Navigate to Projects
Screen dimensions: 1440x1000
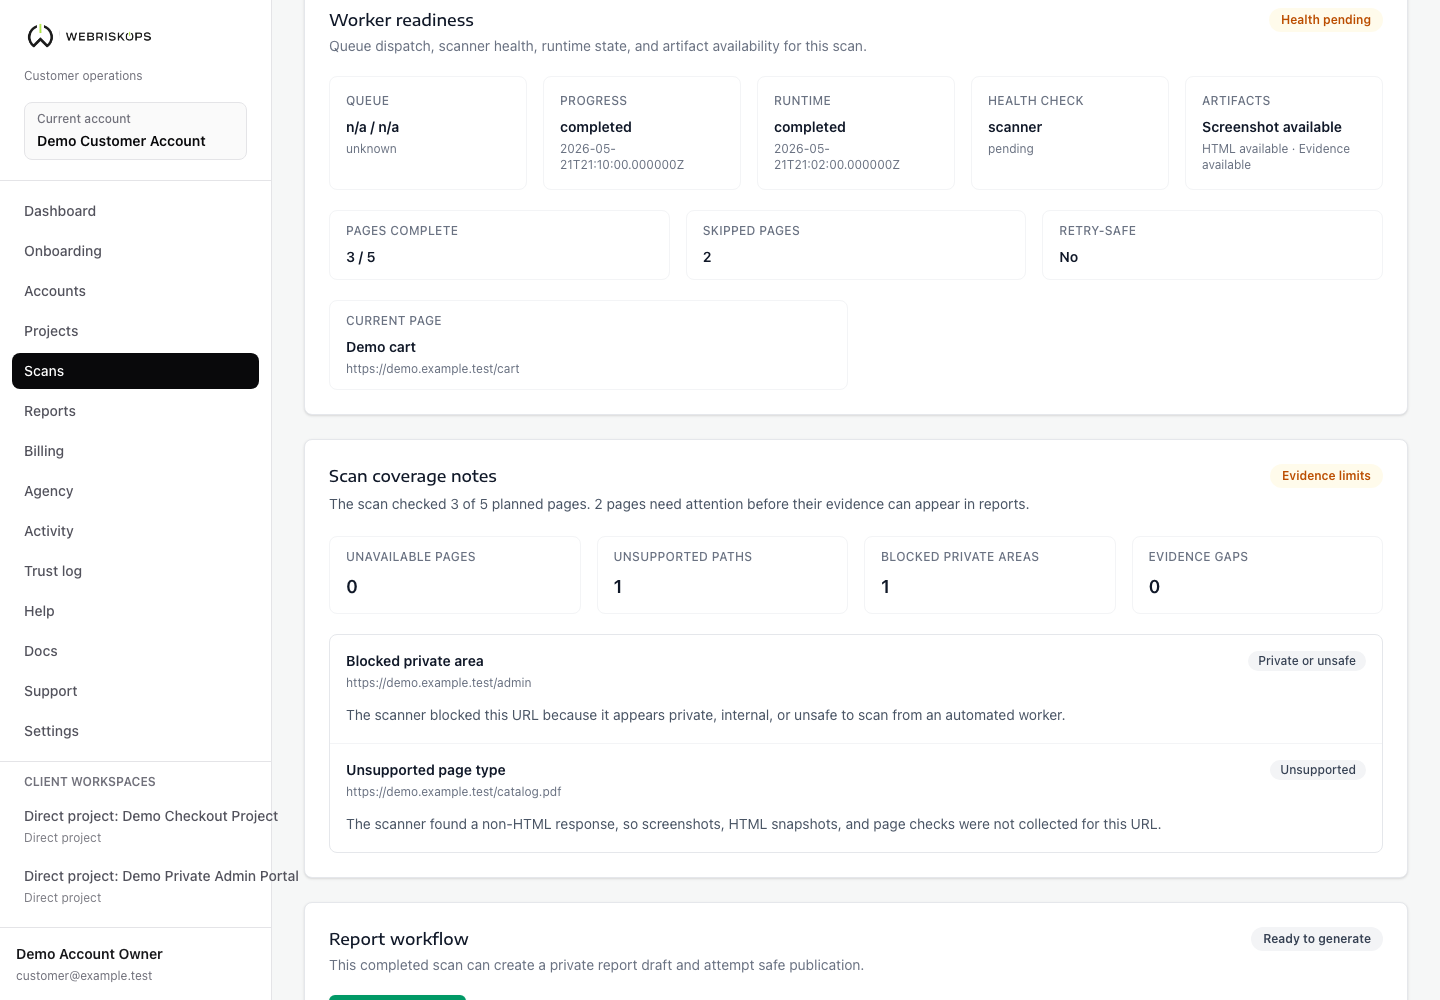pyautogui.click(x=135, y=331)
